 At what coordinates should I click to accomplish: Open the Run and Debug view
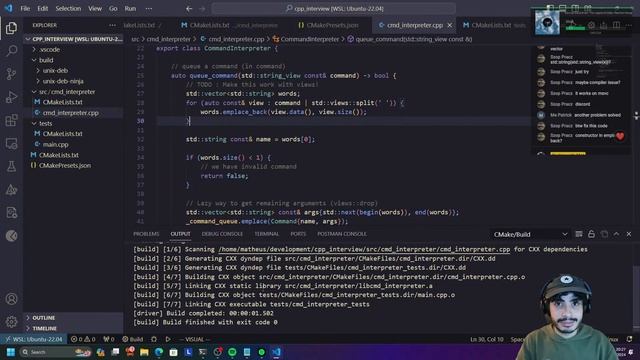pyautogui.click(x=11, y=97)
